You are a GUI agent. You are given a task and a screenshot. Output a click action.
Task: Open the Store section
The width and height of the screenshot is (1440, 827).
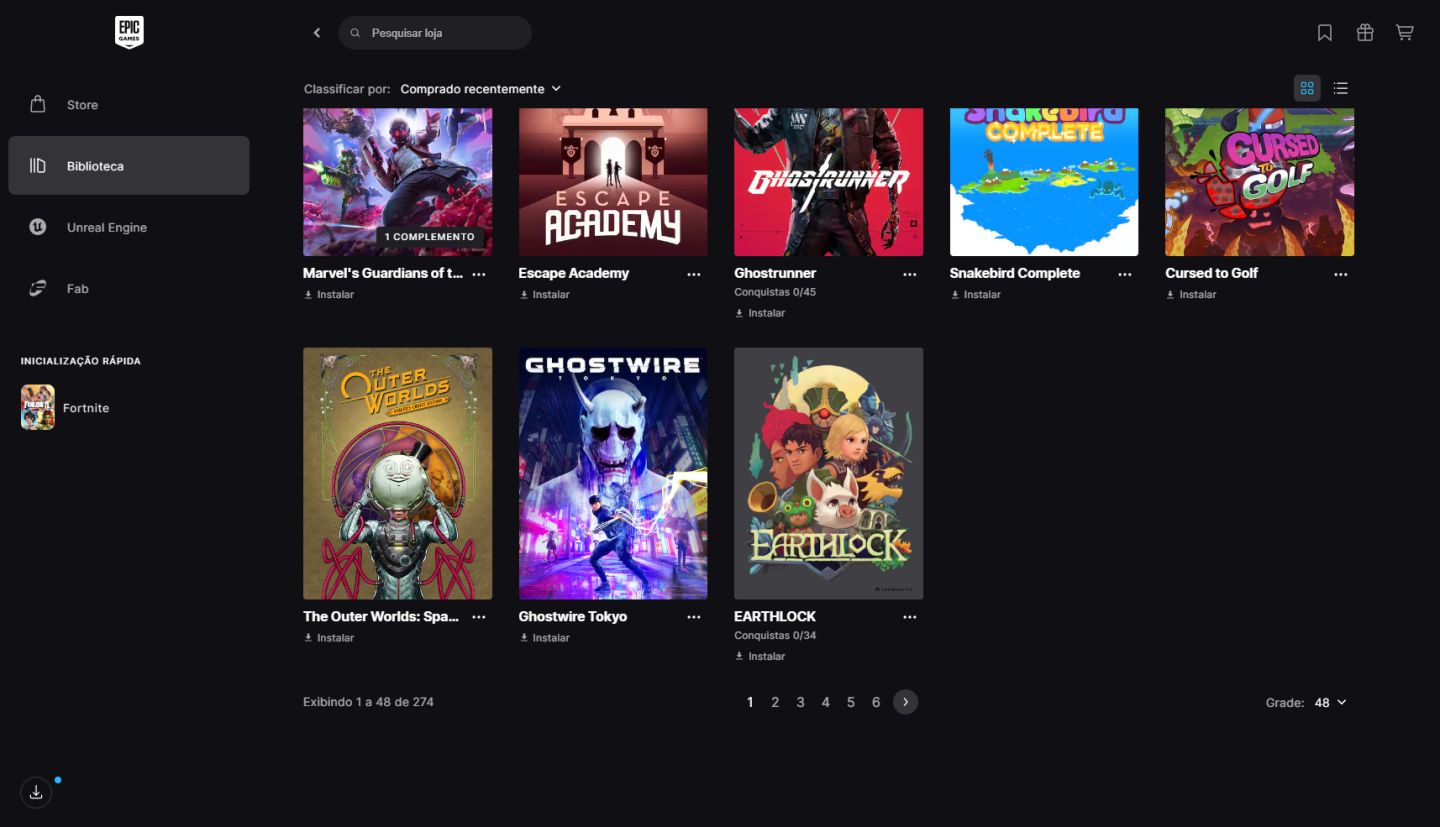(129, 105)
